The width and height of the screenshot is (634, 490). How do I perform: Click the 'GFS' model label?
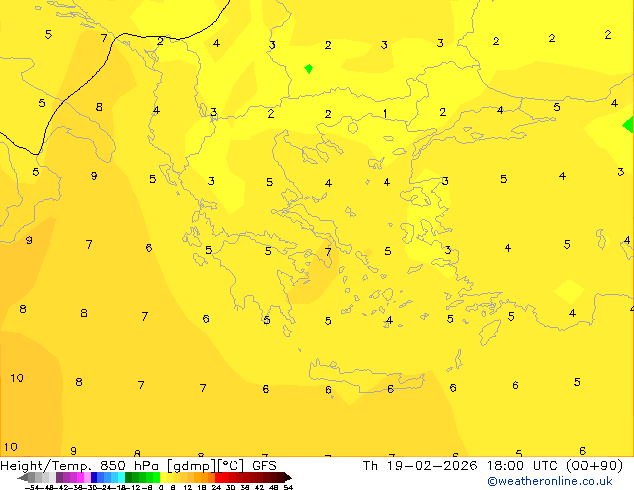tap(264, 466)
